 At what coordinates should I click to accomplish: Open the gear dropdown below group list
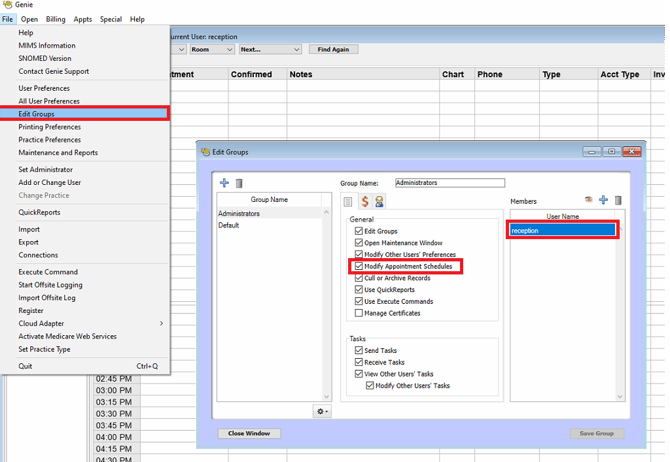pyautogui.click(x=323, y=411)
